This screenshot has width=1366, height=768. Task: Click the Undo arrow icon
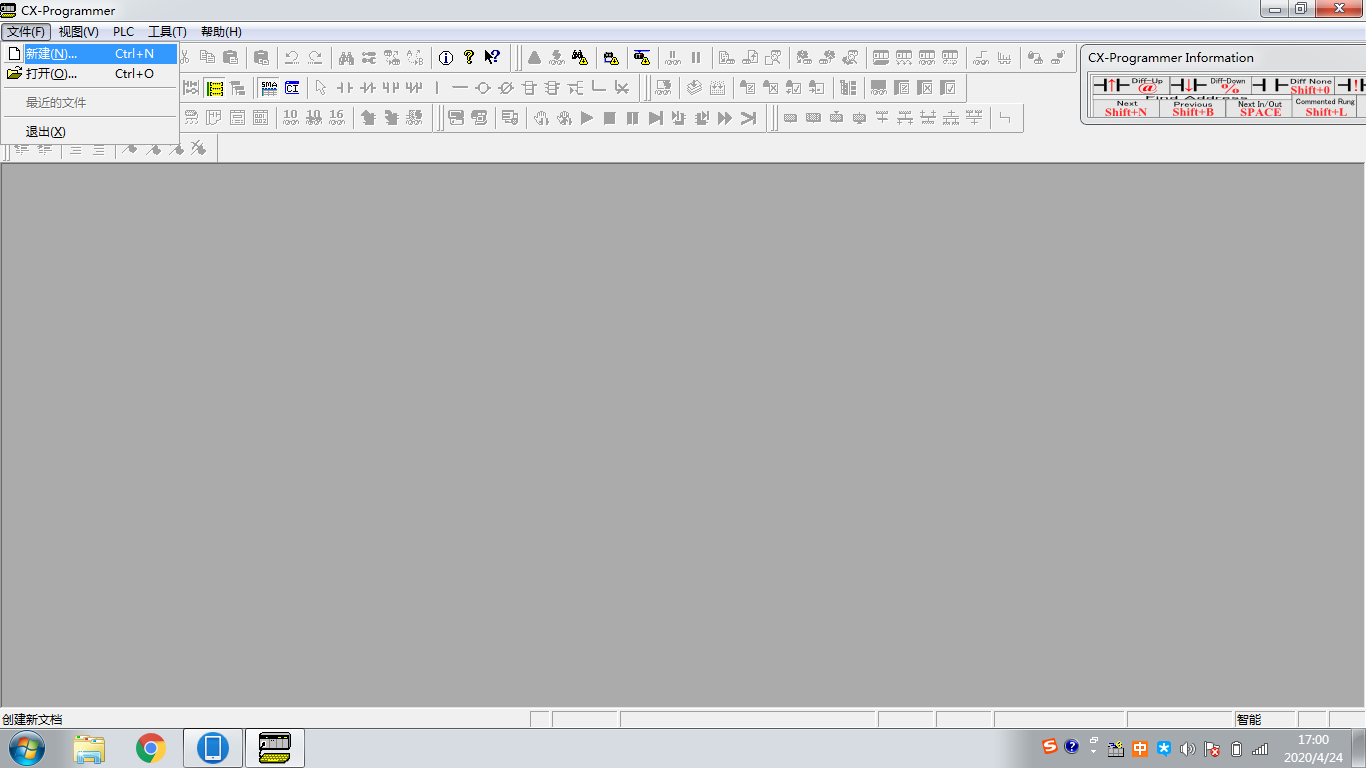[292, 57]
